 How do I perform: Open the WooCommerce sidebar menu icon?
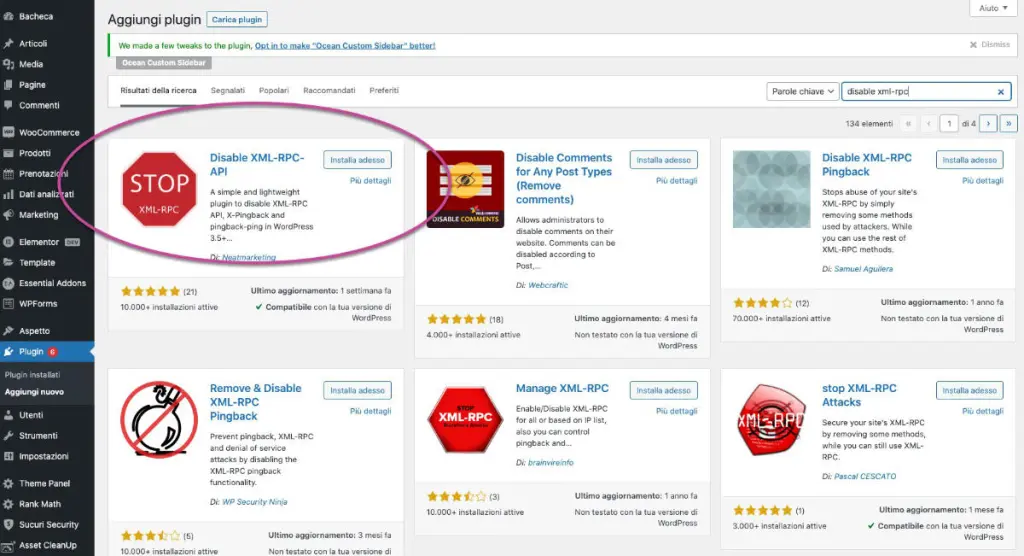tap(8, 132)
